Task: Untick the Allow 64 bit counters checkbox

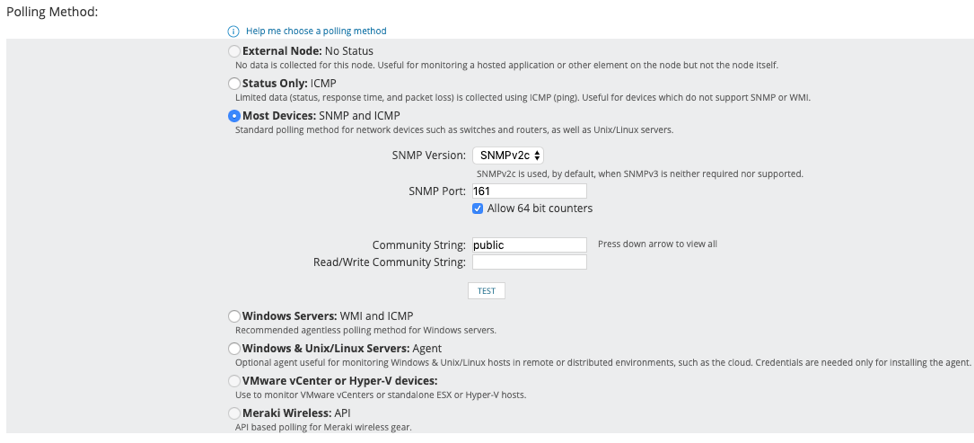Action: tap(478, 209)
